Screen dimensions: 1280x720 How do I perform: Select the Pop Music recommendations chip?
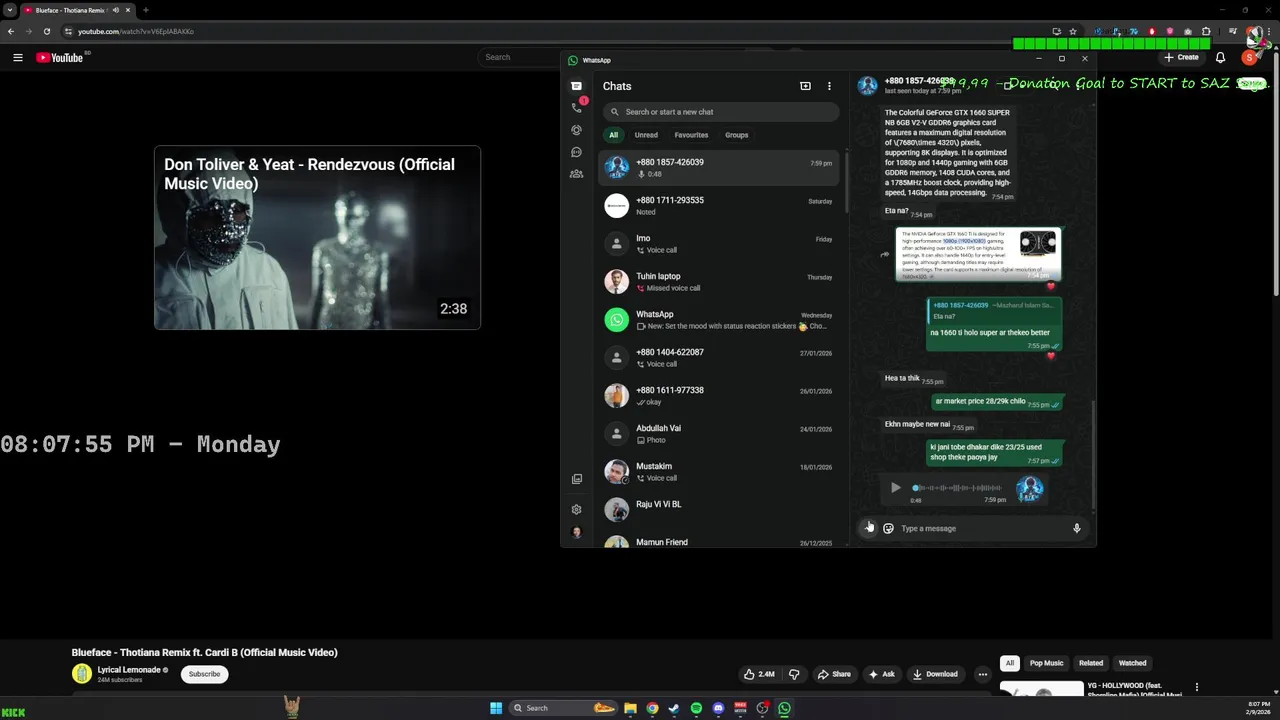[x=1046, y=663]
